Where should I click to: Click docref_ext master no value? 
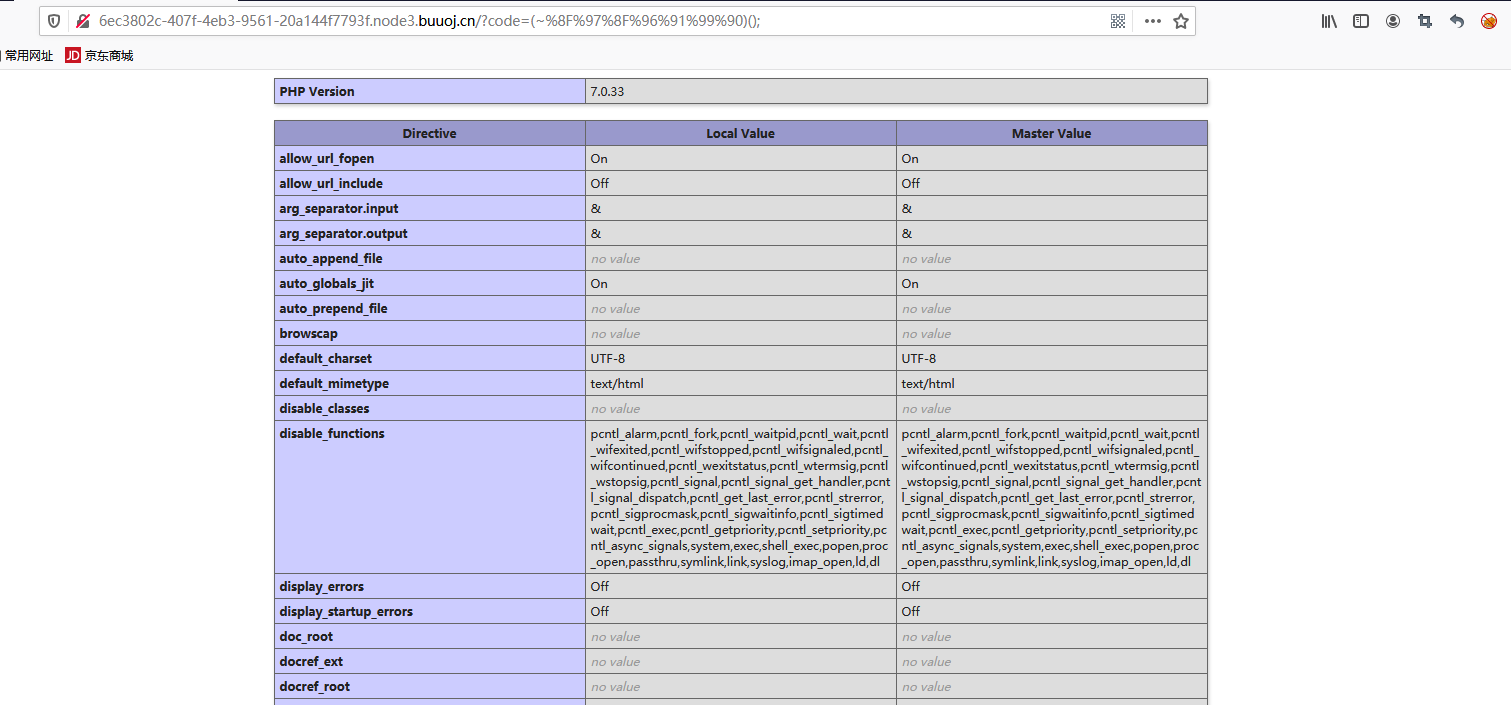[926, 661]
